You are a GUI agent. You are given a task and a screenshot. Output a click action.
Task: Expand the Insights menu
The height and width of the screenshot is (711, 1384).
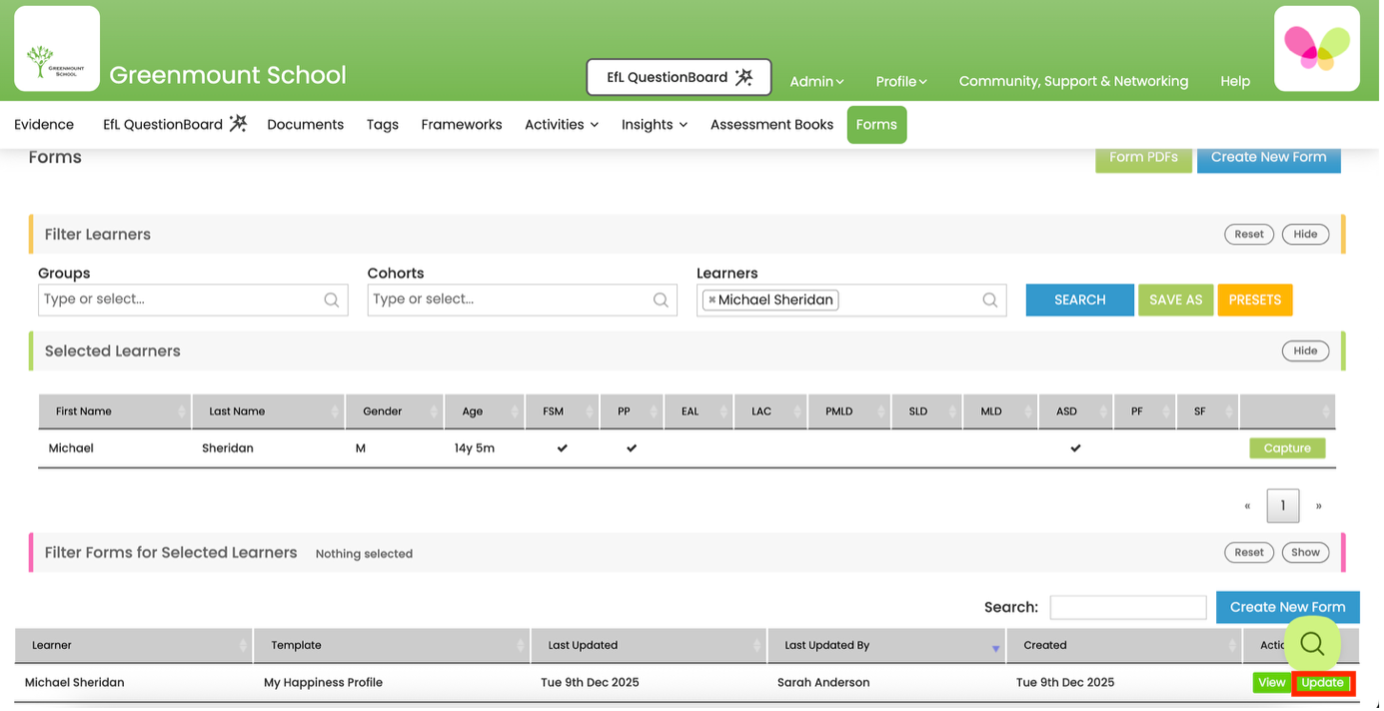[657, 125]
